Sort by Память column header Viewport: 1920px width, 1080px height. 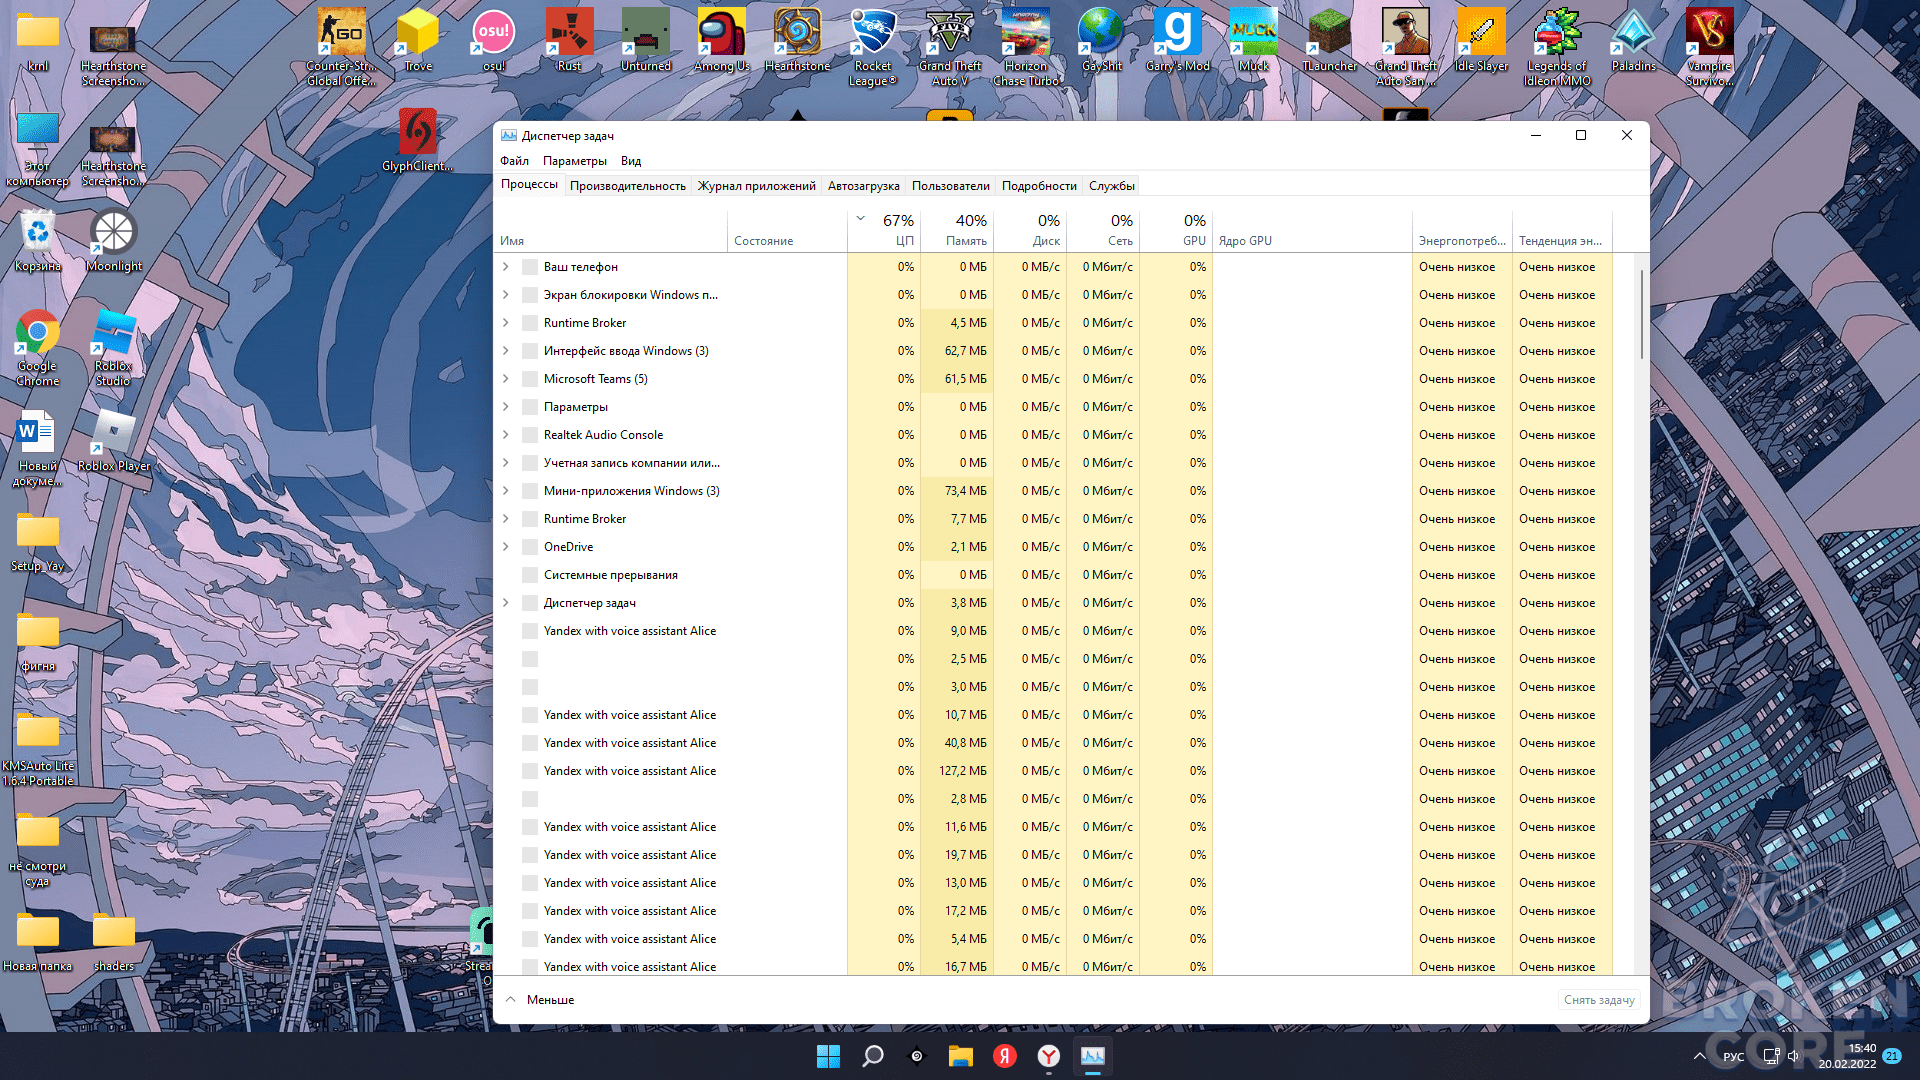tap(957, 231)
